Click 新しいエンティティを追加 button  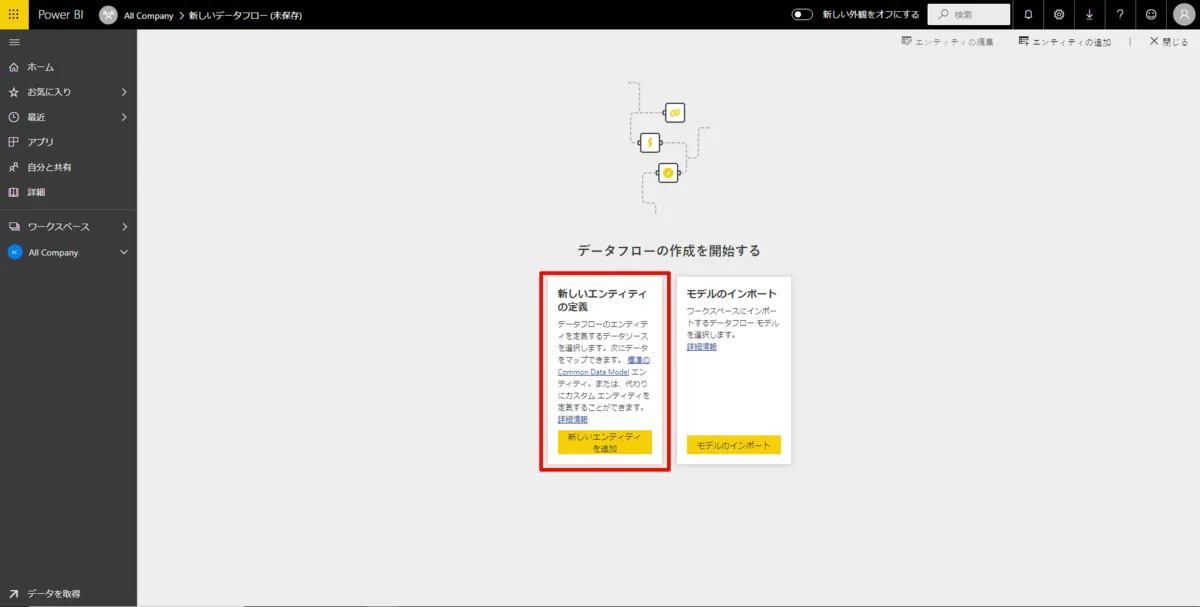[x=604, y=442]
